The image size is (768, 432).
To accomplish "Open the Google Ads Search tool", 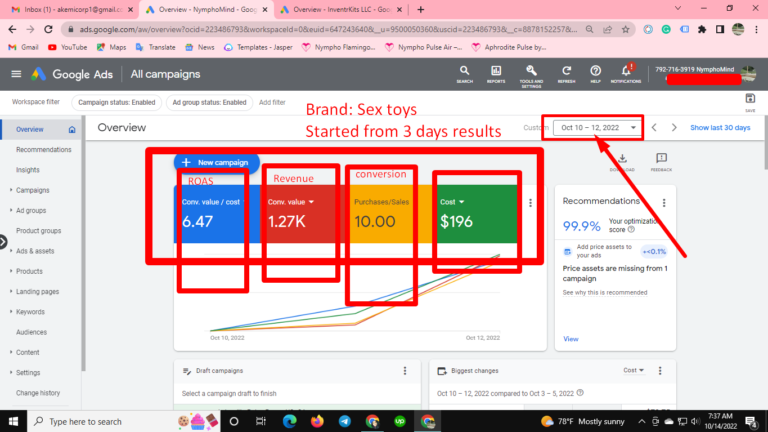I will click(x=465, y=71).
